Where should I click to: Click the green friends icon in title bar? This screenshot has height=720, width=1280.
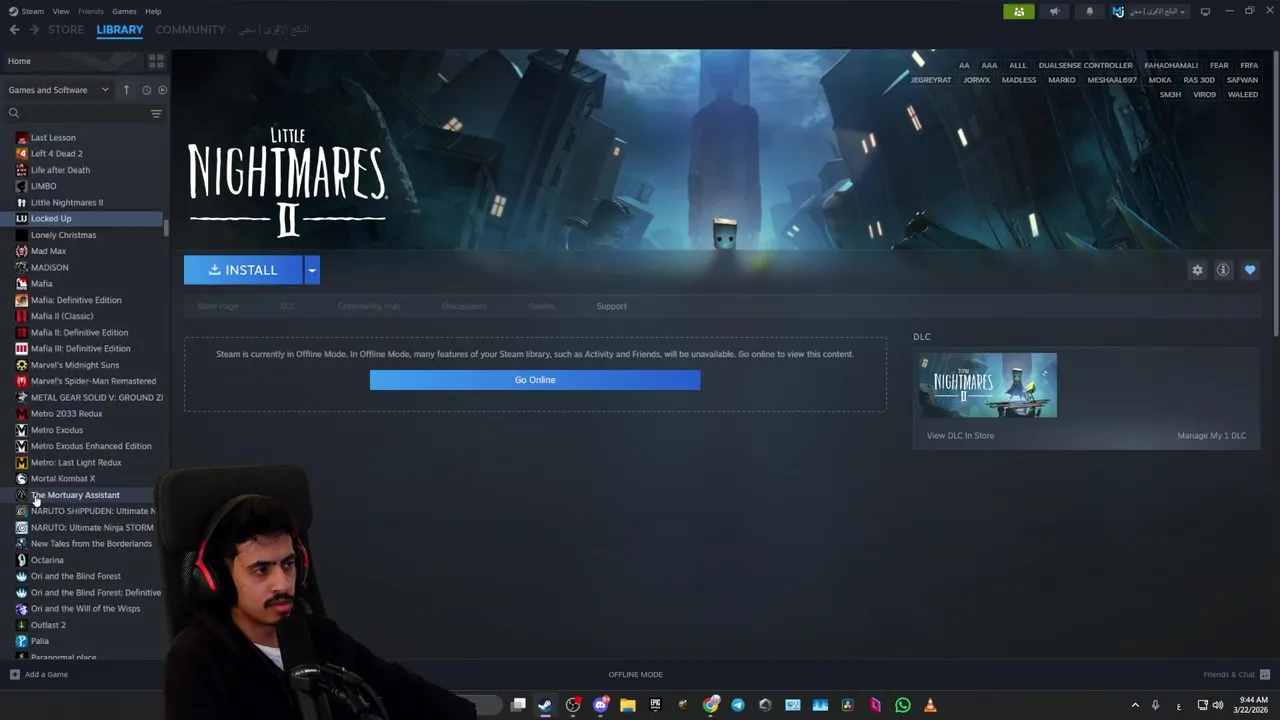point(1019,11)
